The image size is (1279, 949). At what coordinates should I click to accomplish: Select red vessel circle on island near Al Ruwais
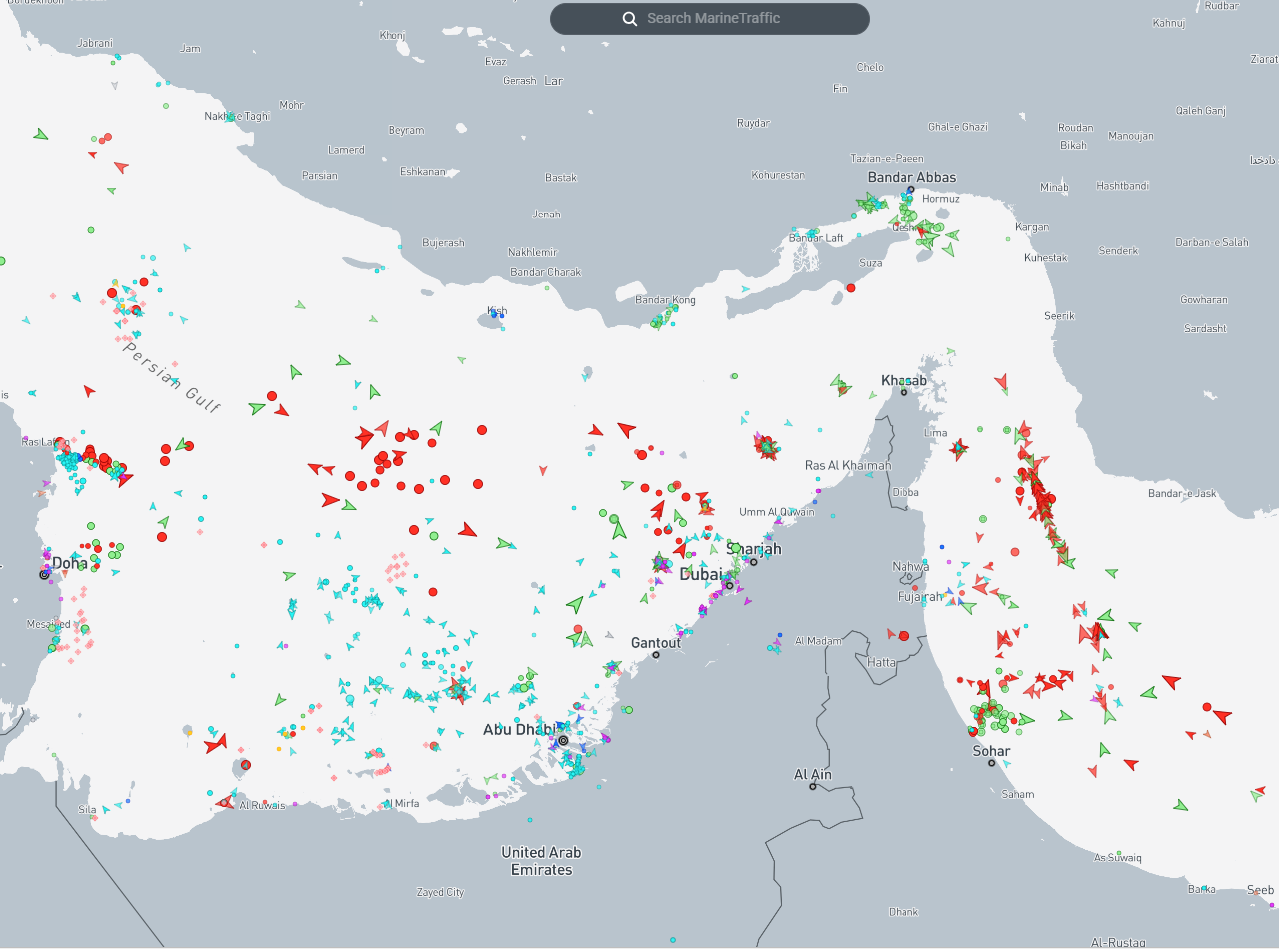coord(246,765)
